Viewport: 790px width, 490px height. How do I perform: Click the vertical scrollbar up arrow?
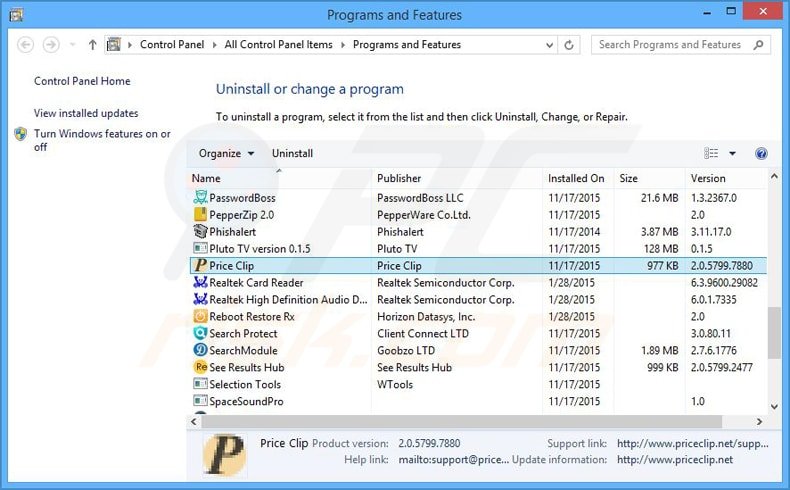[x=774, y=176]
